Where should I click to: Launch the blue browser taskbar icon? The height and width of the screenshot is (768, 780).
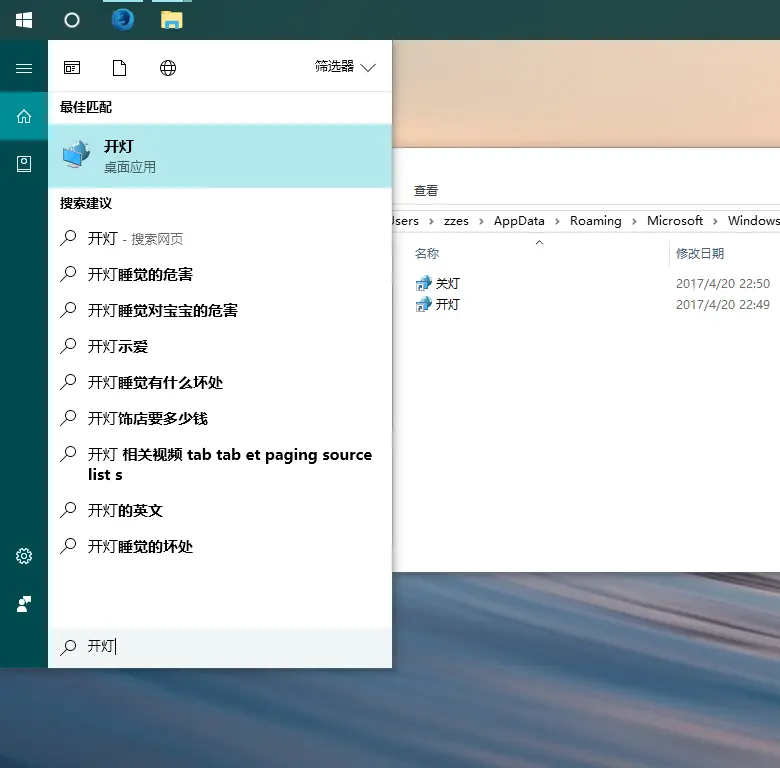pos(122,20)
